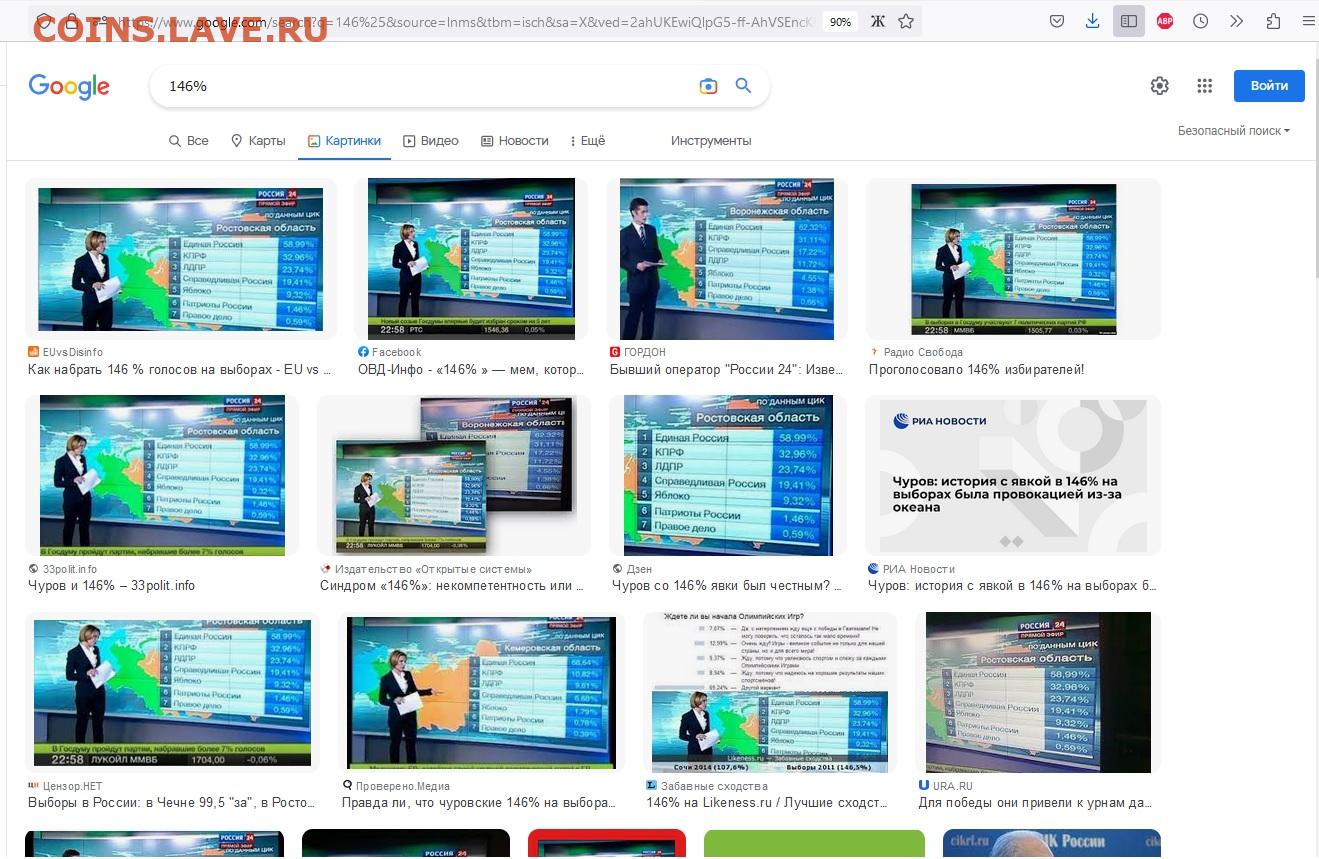This screenshot has width=1319, height=859.
Task: Toggle Firefox reader sidebar icon
Action: (x=1129, y=21)
